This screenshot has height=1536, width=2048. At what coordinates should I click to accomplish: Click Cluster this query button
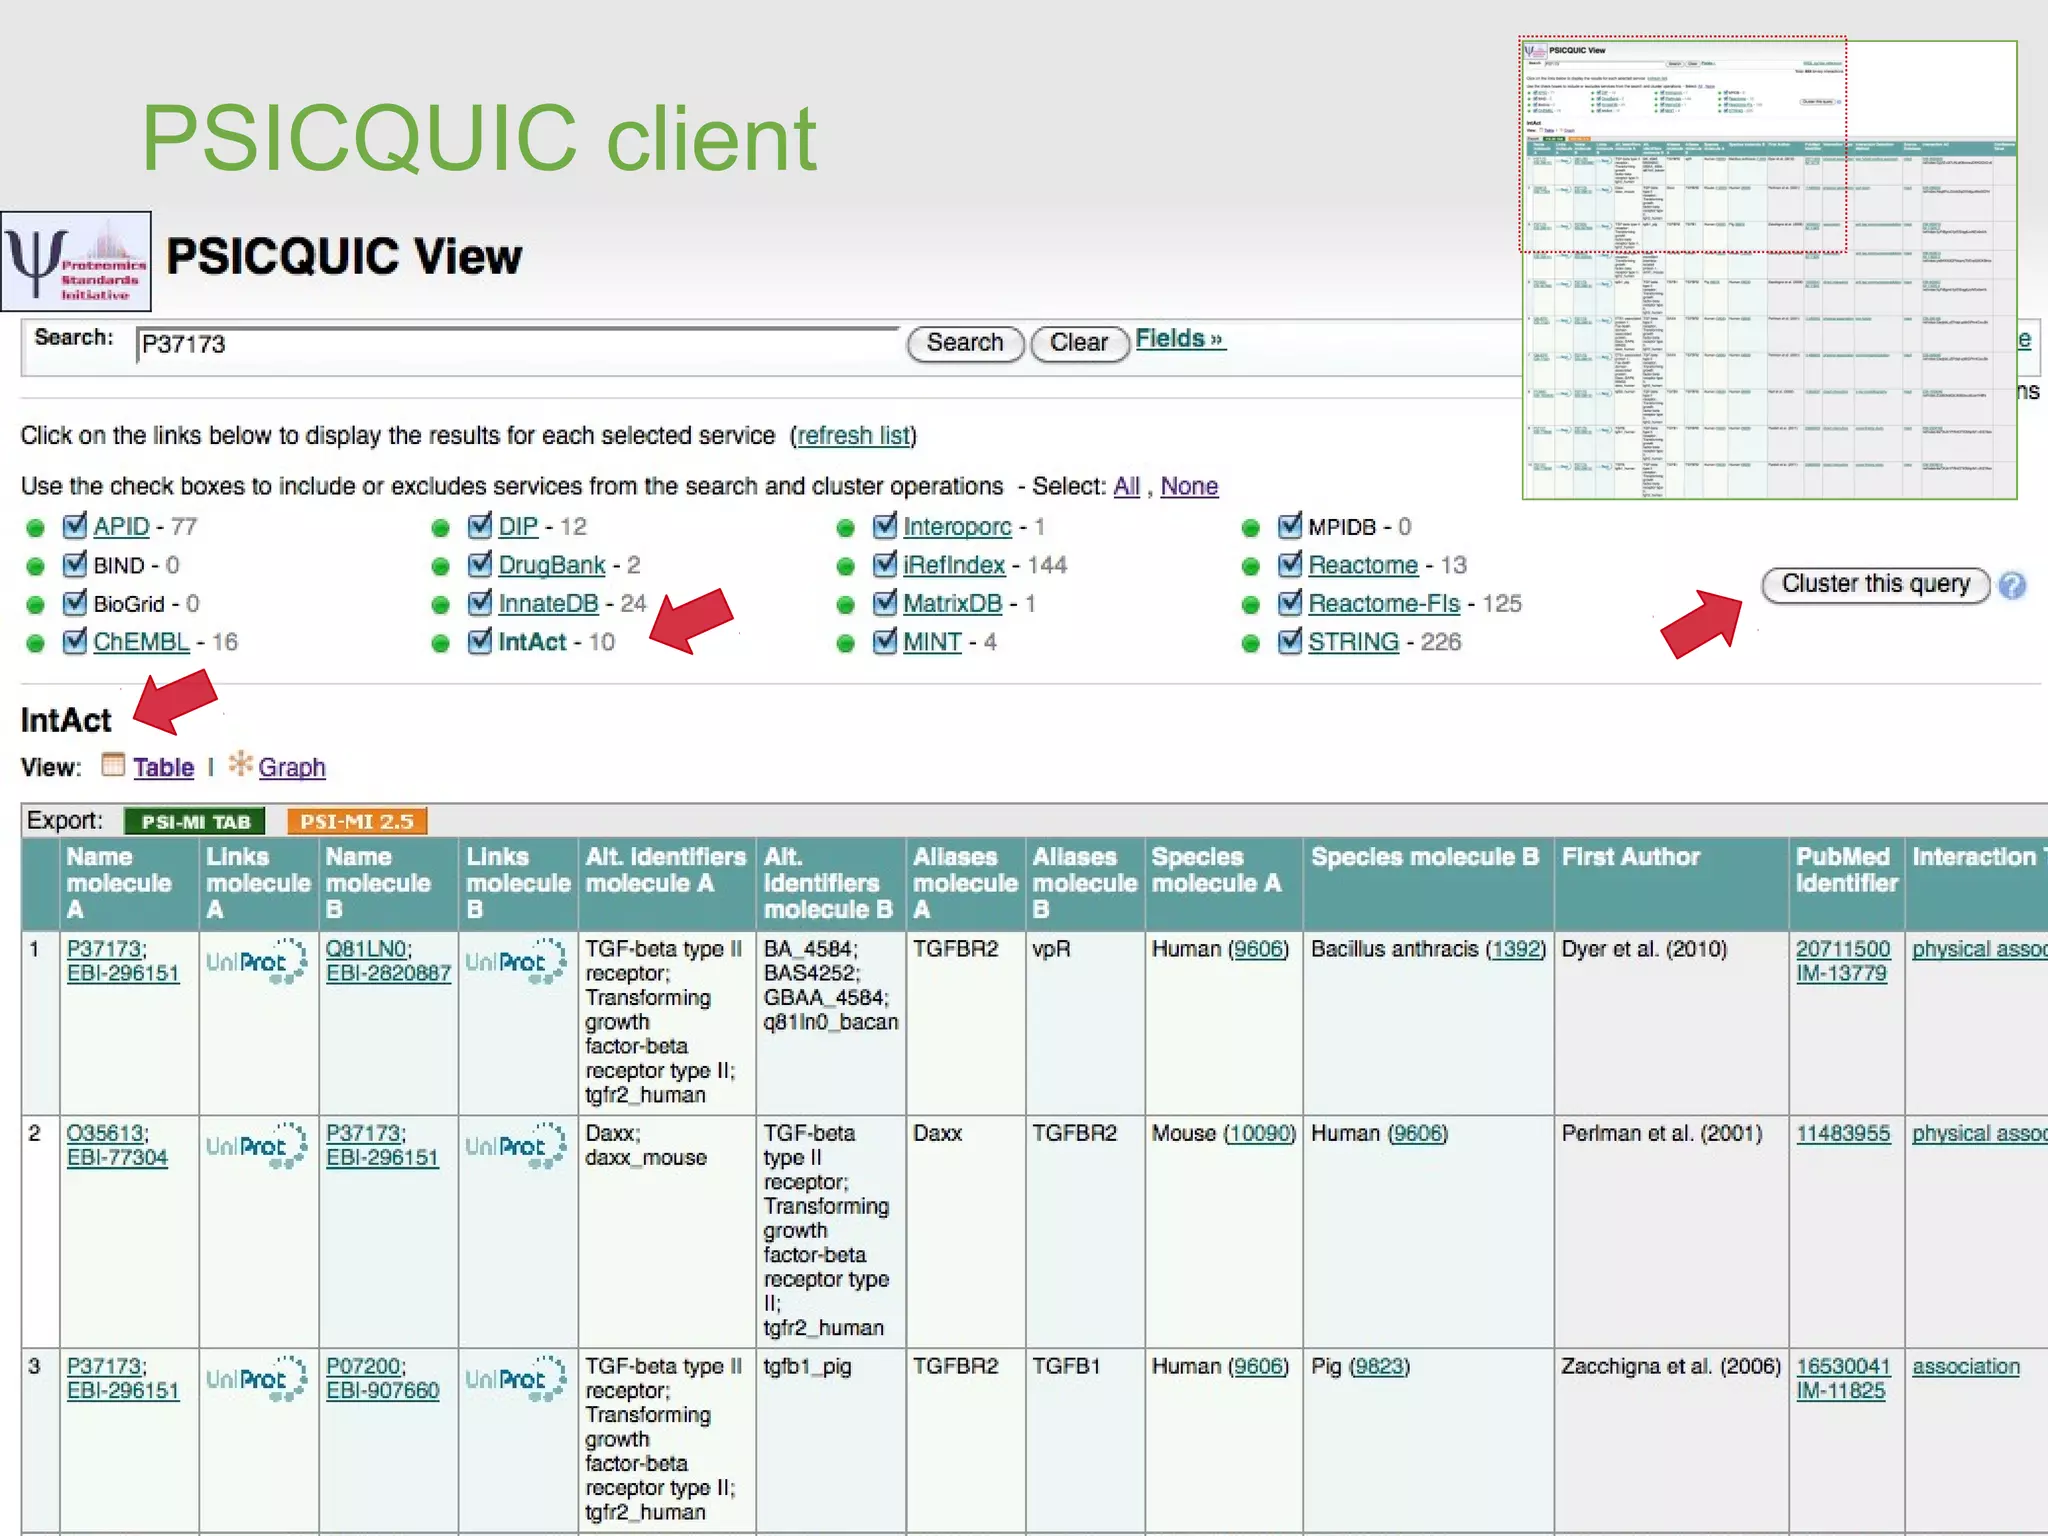(1875, 584)
